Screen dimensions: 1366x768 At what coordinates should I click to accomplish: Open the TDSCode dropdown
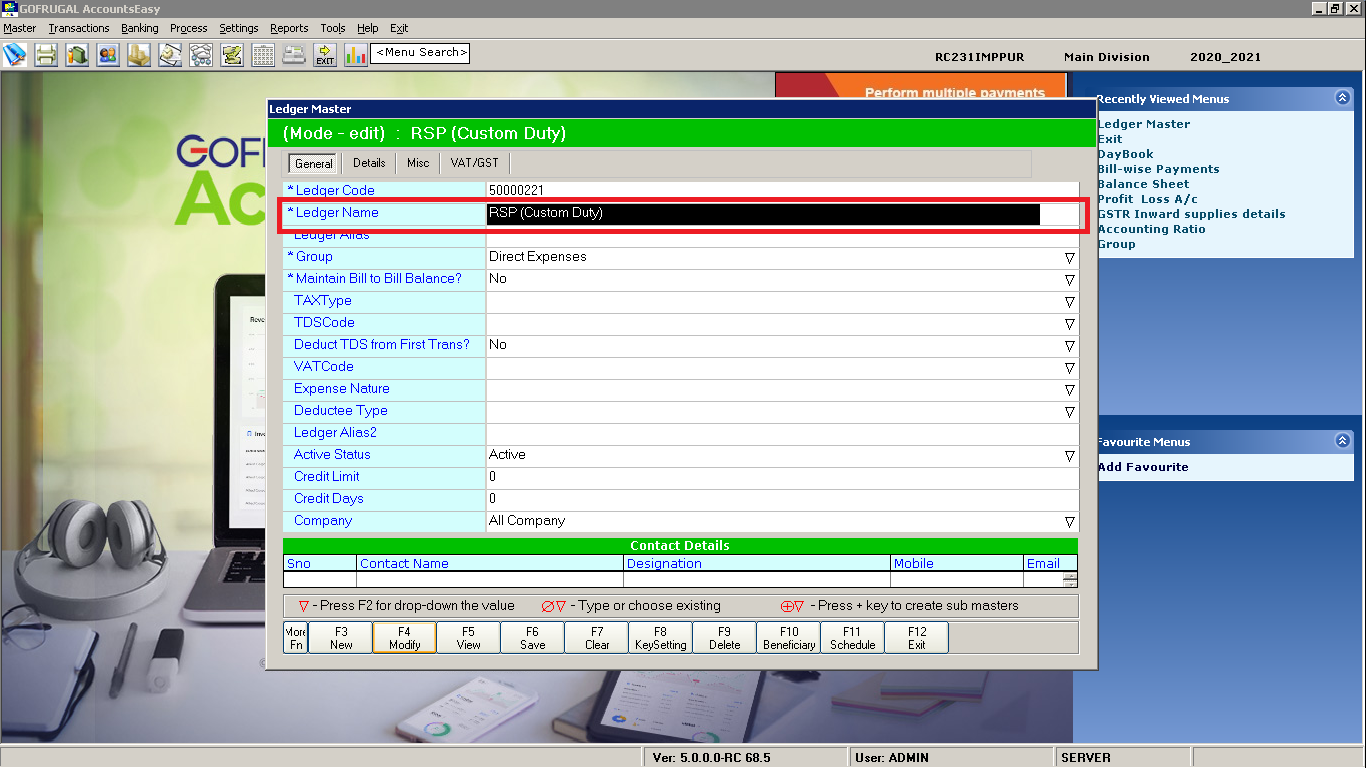tap(1070, 324)
